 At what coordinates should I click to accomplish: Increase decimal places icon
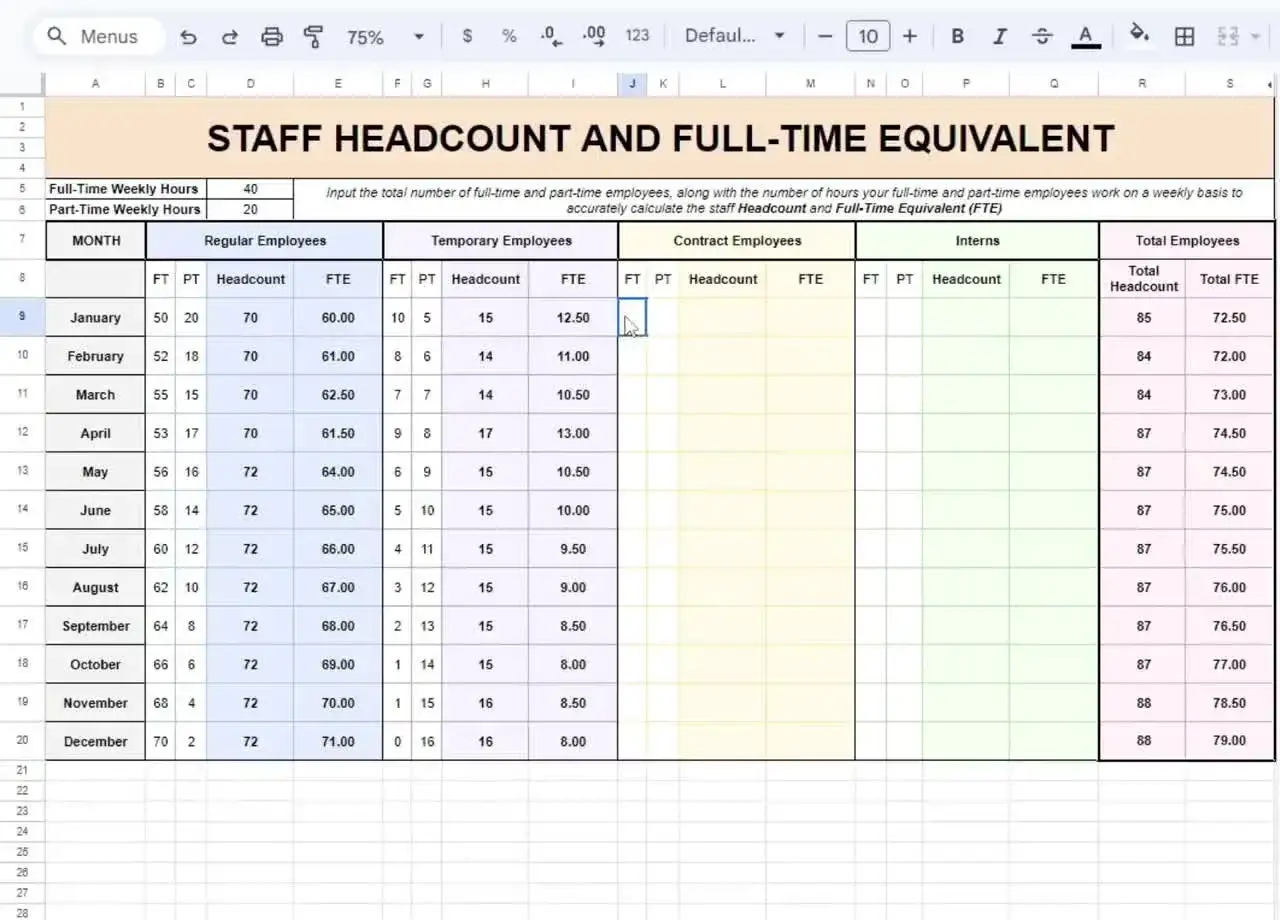(x=594, y=36)
